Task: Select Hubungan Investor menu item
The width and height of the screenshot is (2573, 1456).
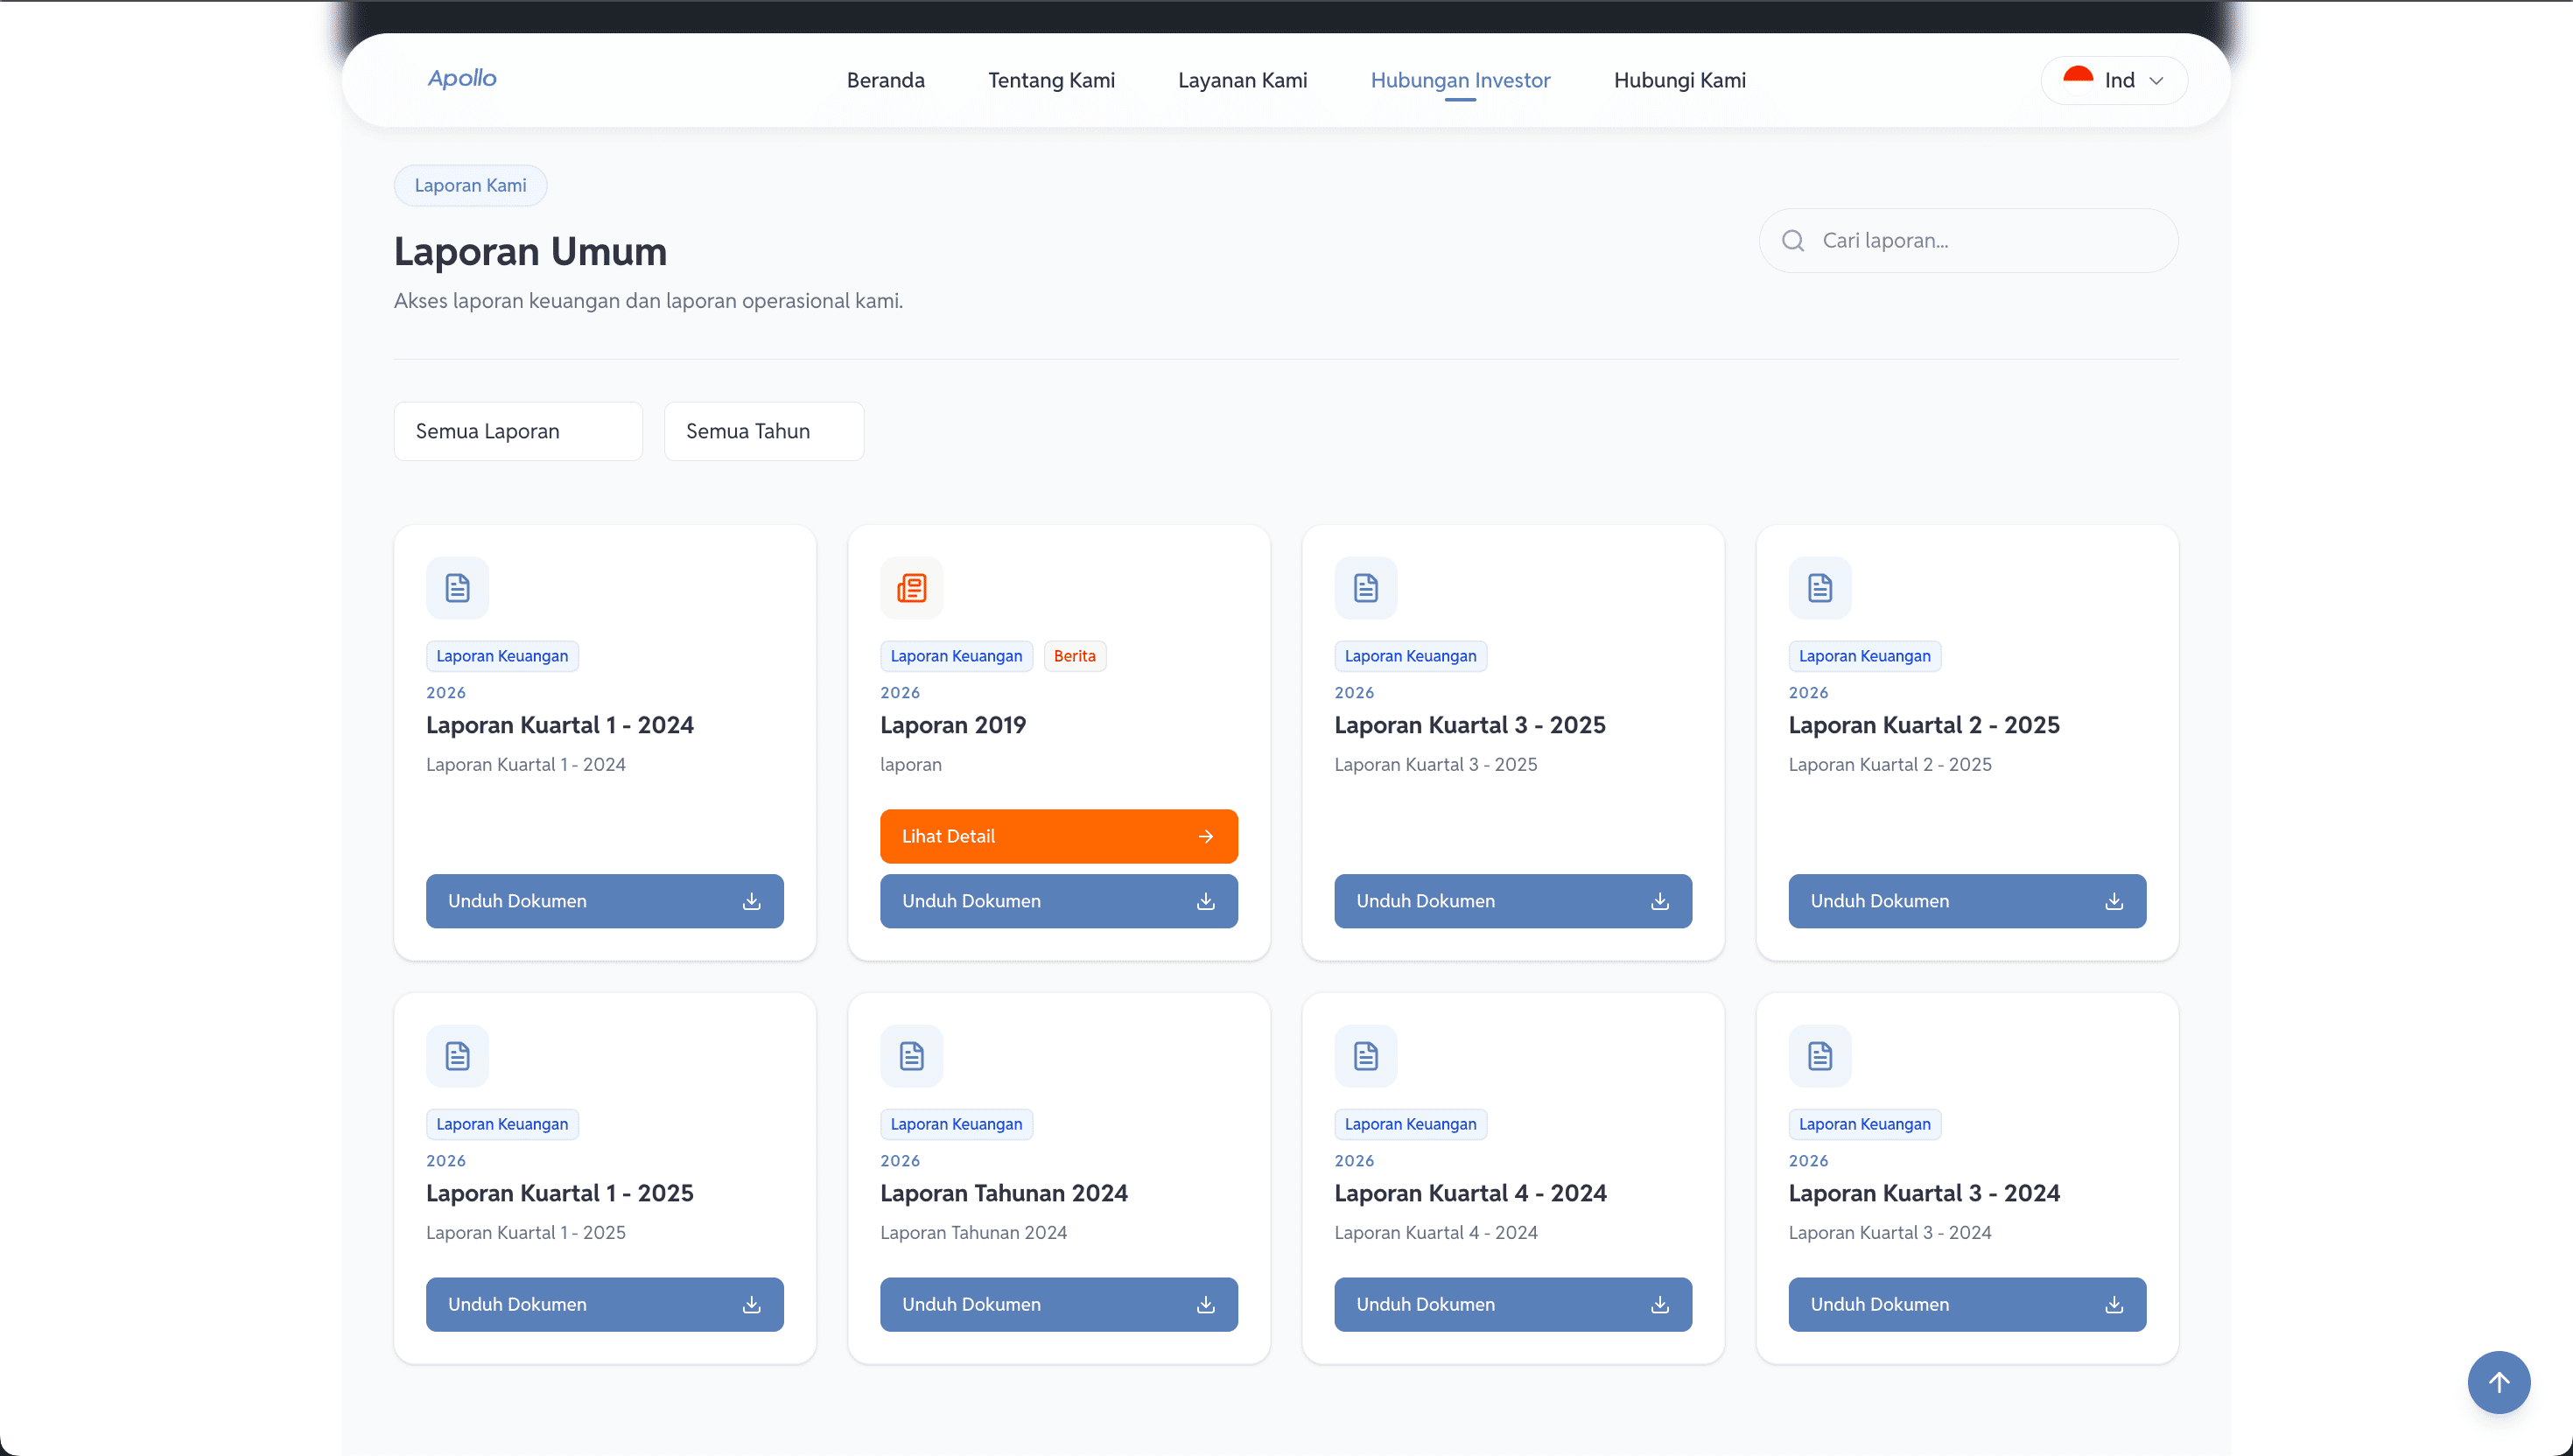Action: click(x=1460, y=80)
